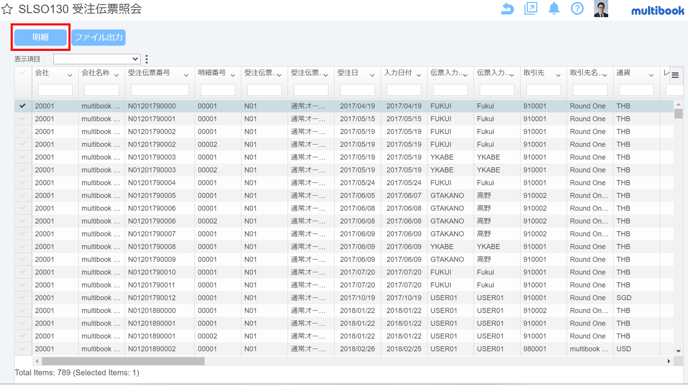The width and height of the screenshot is (688, 385).
Task: Click the horizontal scrollbar thumb
Action: 123,361
